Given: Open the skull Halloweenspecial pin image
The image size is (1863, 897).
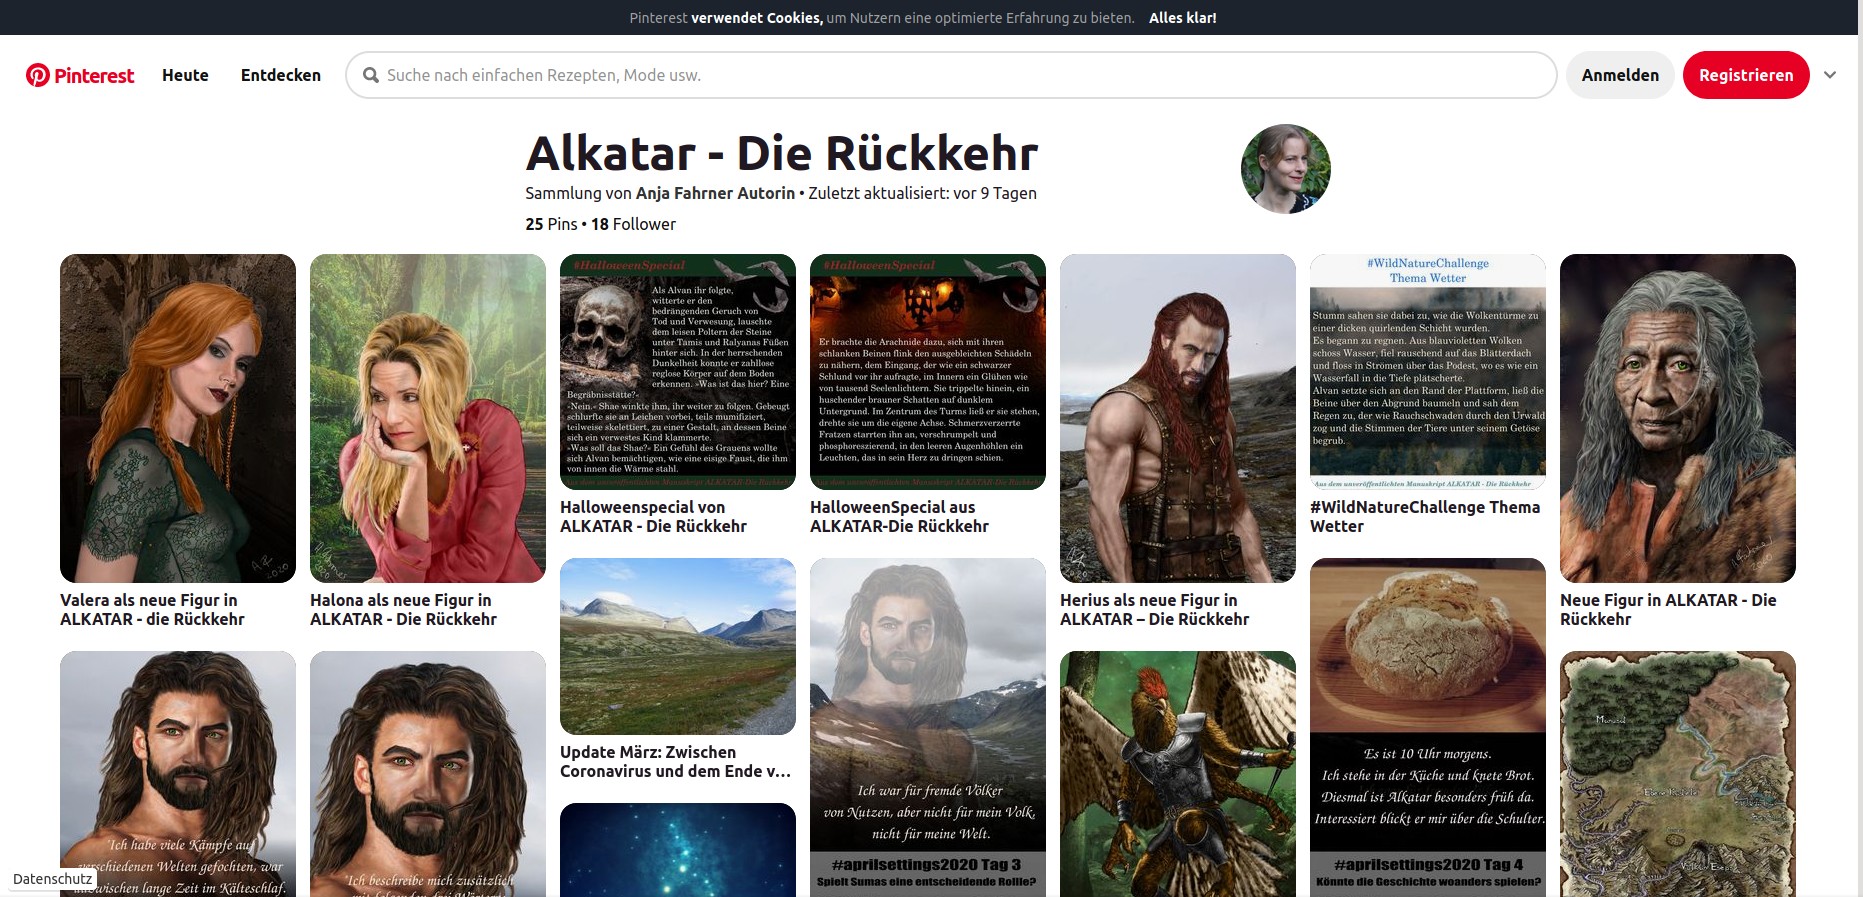Looking at the screenshot, I should [x=678, y=372].
